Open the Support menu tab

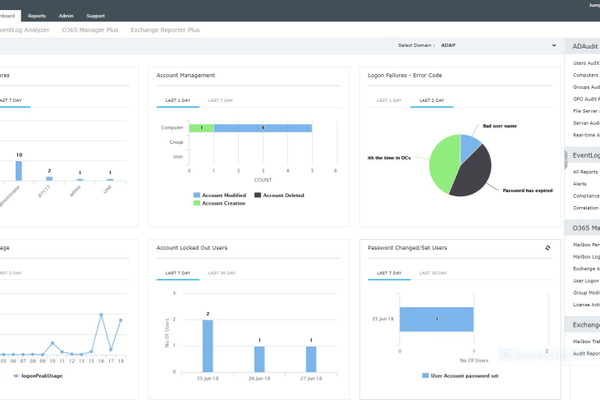coord(95,16)
